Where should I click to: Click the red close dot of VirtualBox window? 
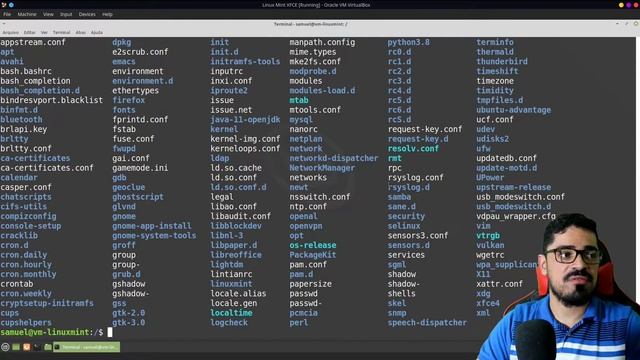point(636,5)
